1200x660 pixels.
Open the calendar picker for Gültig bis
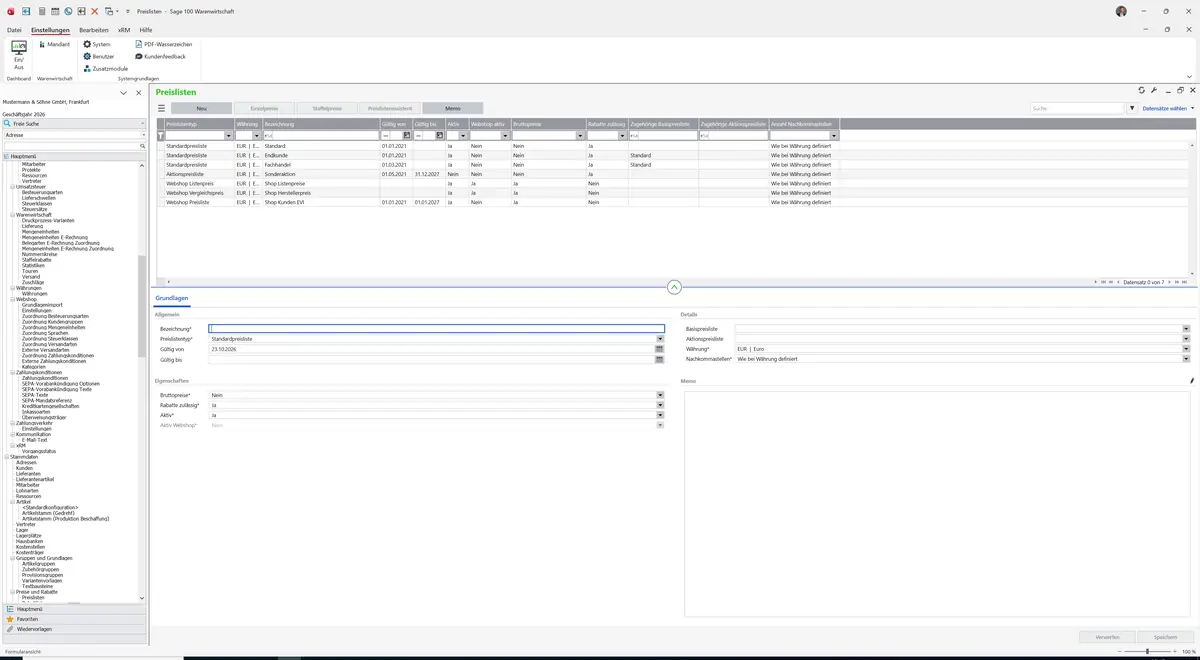(x=660, y=359)
